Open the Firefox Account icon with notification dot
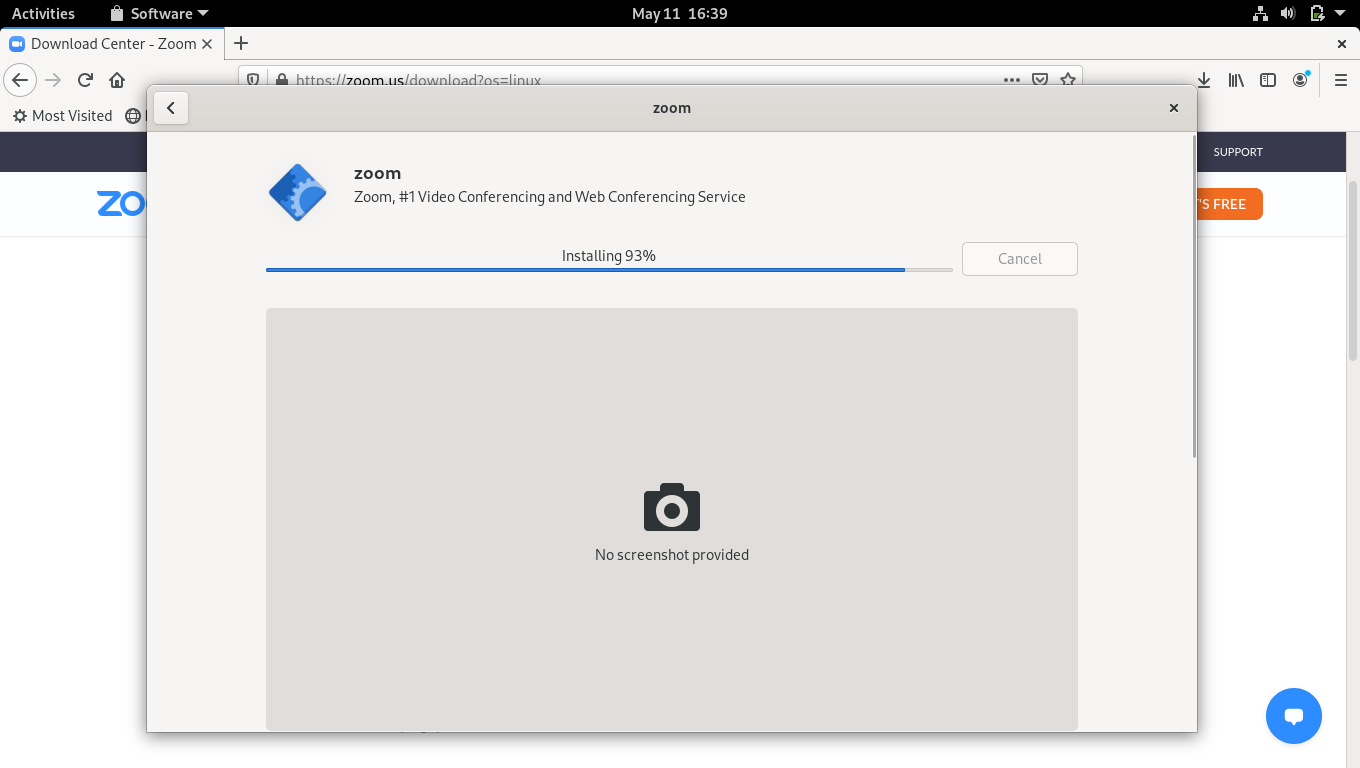Viewport: 1360px width, 768px height. 1300,79
